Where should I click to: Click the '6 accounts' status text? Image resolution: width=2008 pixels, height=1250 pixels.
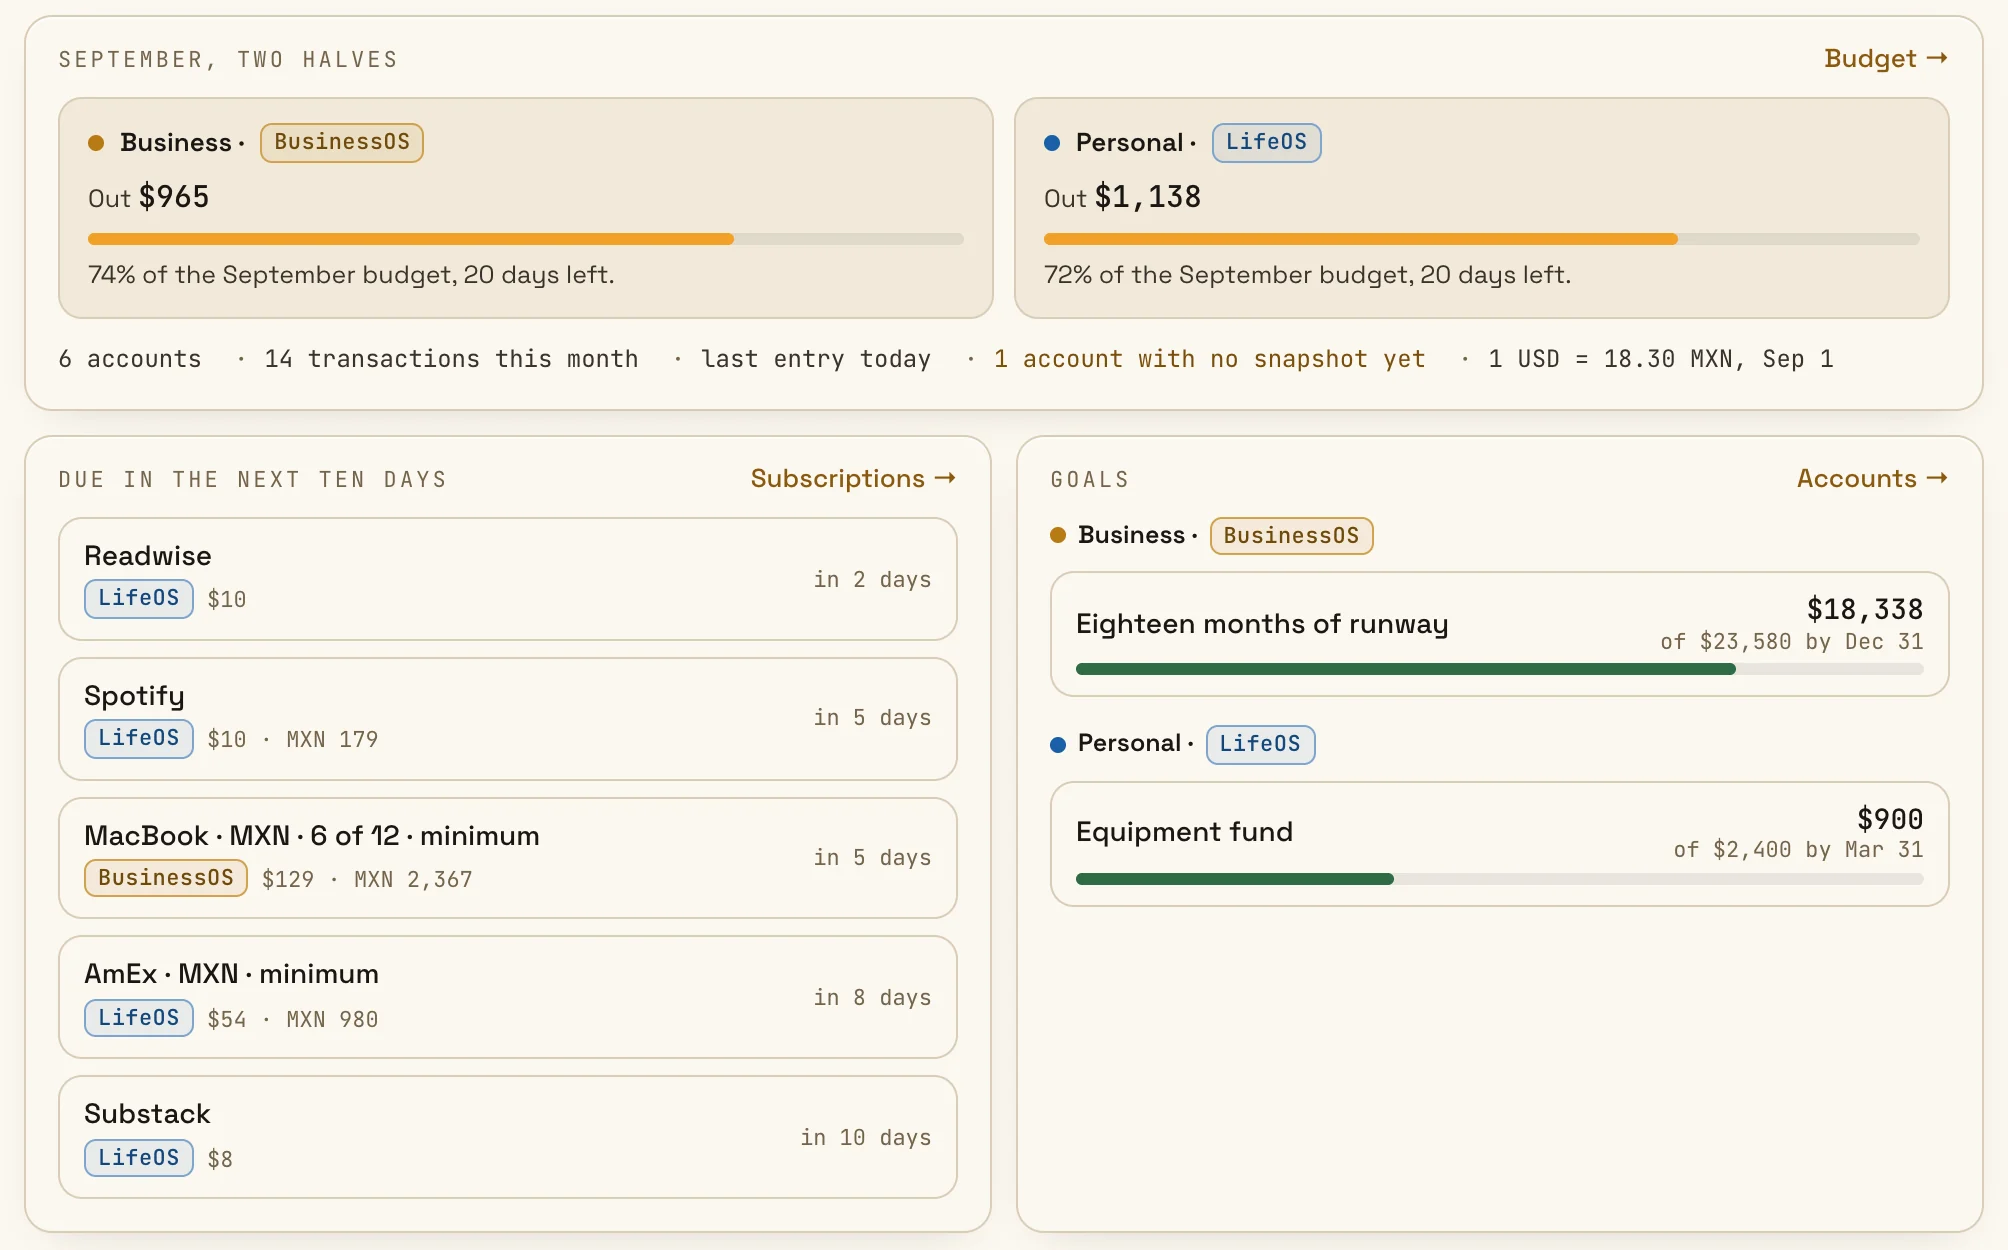click(130, 359)
